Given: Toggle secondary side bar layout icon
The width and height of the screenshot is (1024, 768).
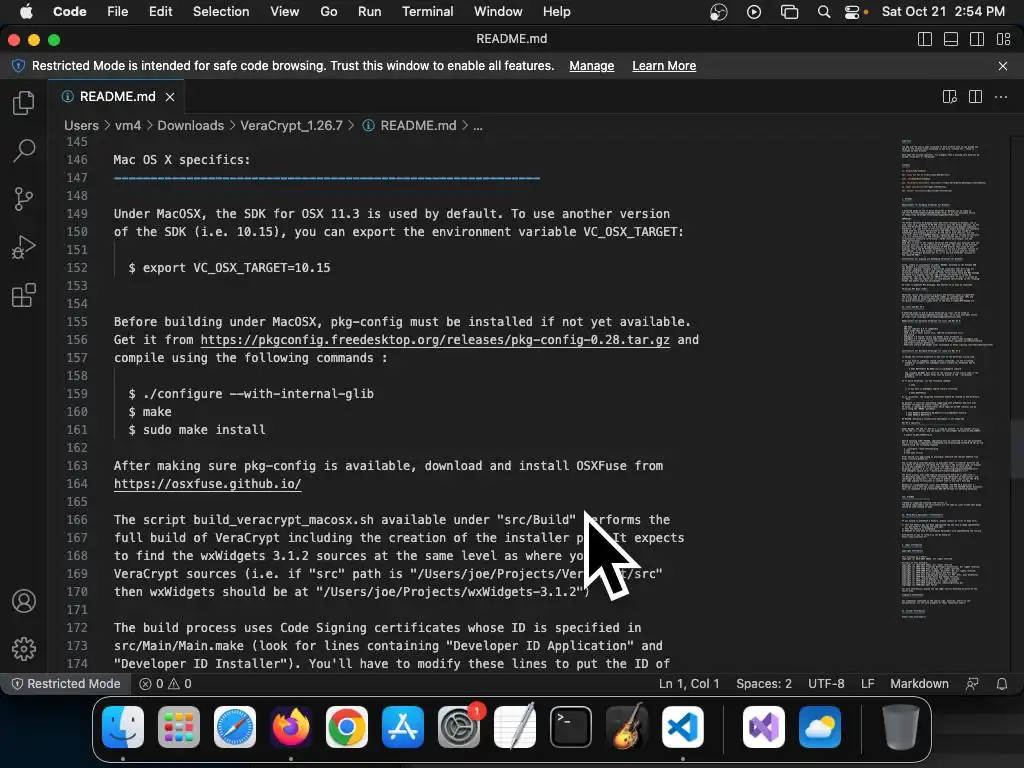Looking at the screenshot, I should 977,39.
